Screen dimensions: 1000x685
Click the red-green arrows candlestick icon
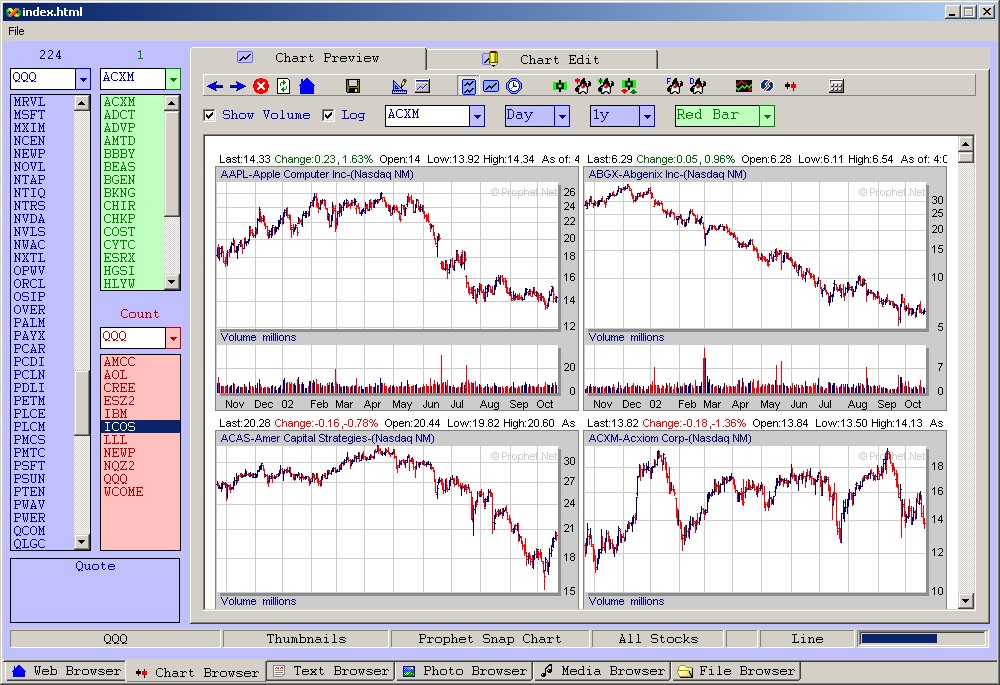point(629,86)
